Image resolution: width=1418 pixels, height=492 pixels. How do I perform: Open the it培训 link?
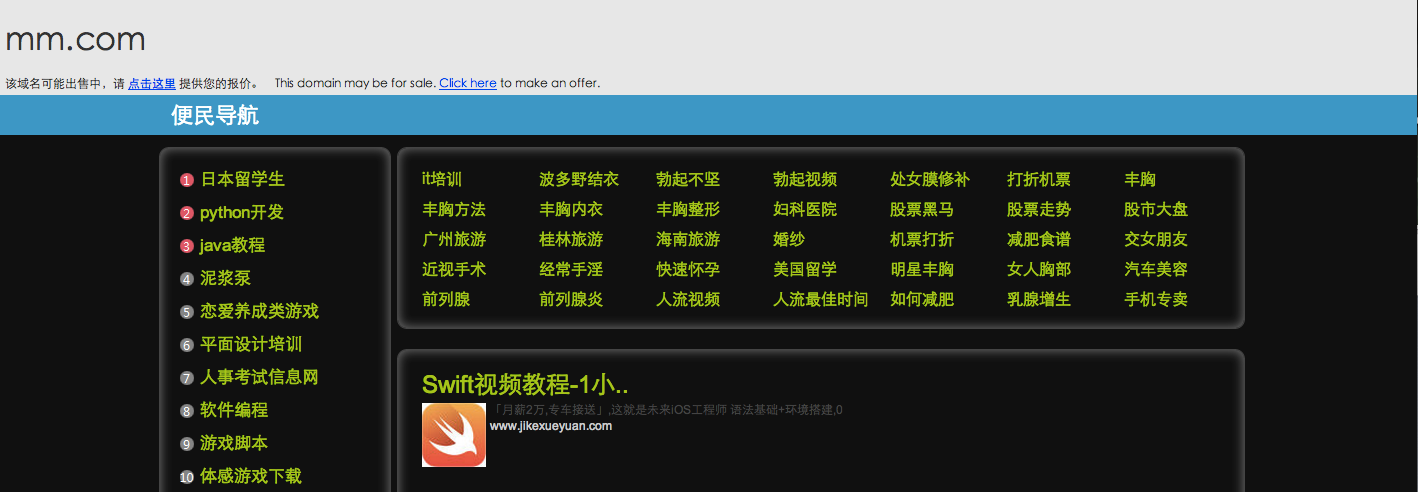pyautogui.click(x=442, y=179)
